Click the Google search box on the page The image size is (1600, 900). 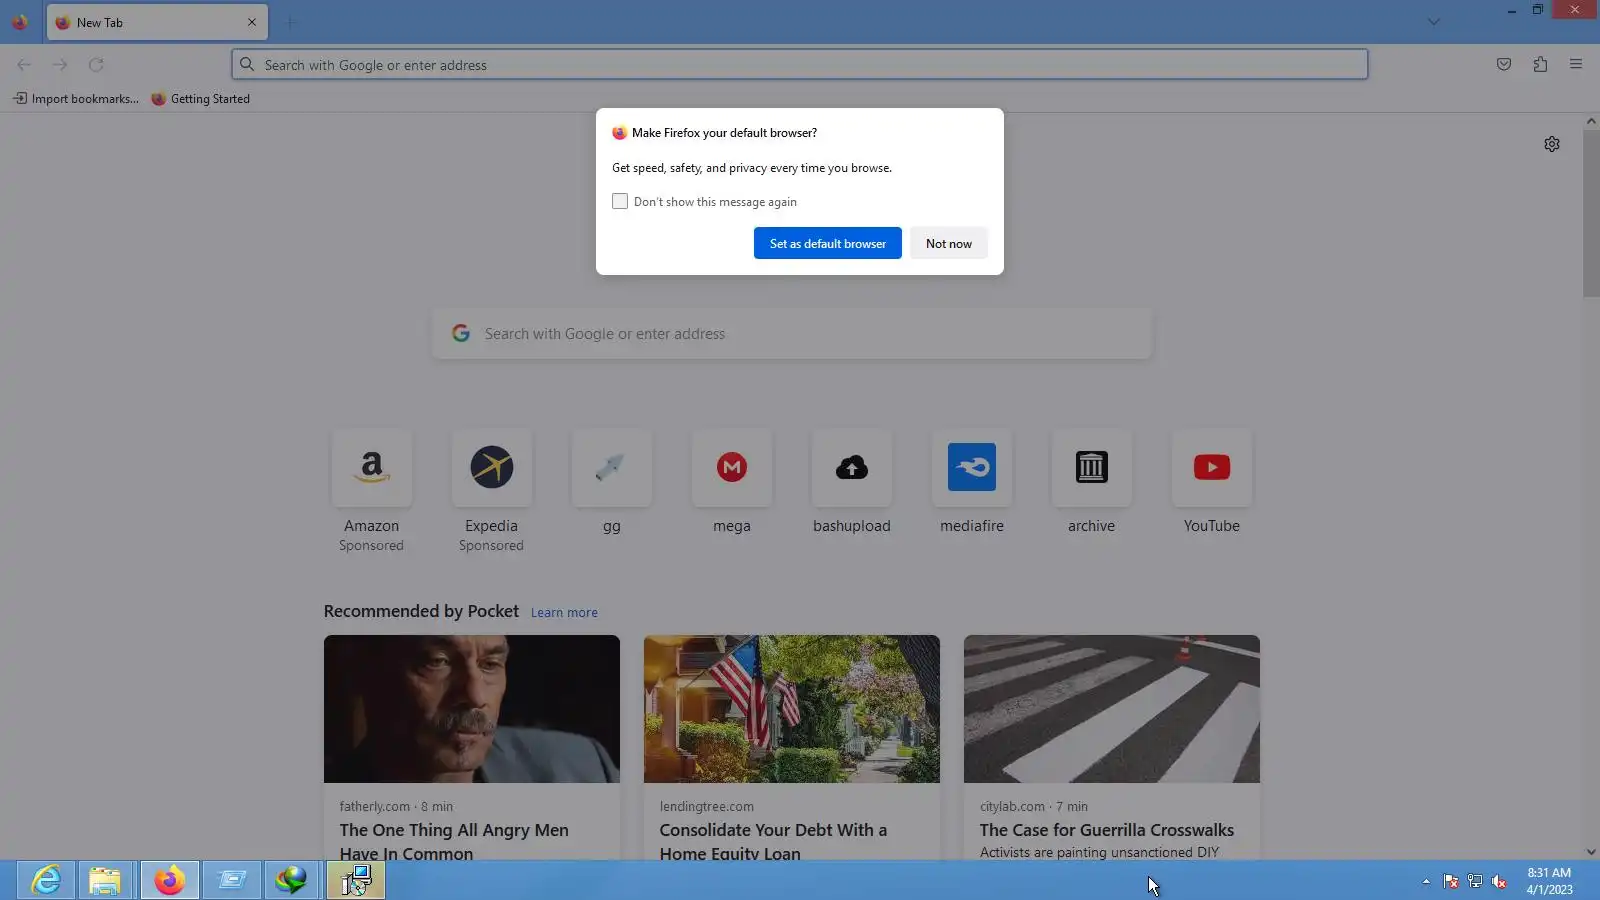(792, 334)
